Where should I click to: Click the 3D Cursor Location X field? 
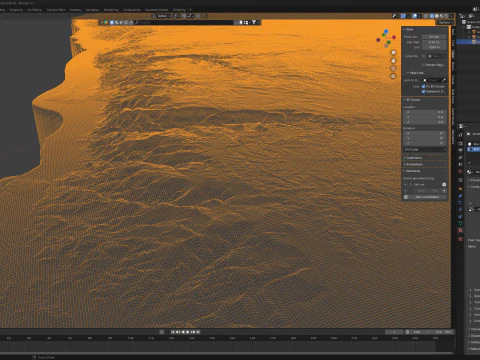click(425, 112)
